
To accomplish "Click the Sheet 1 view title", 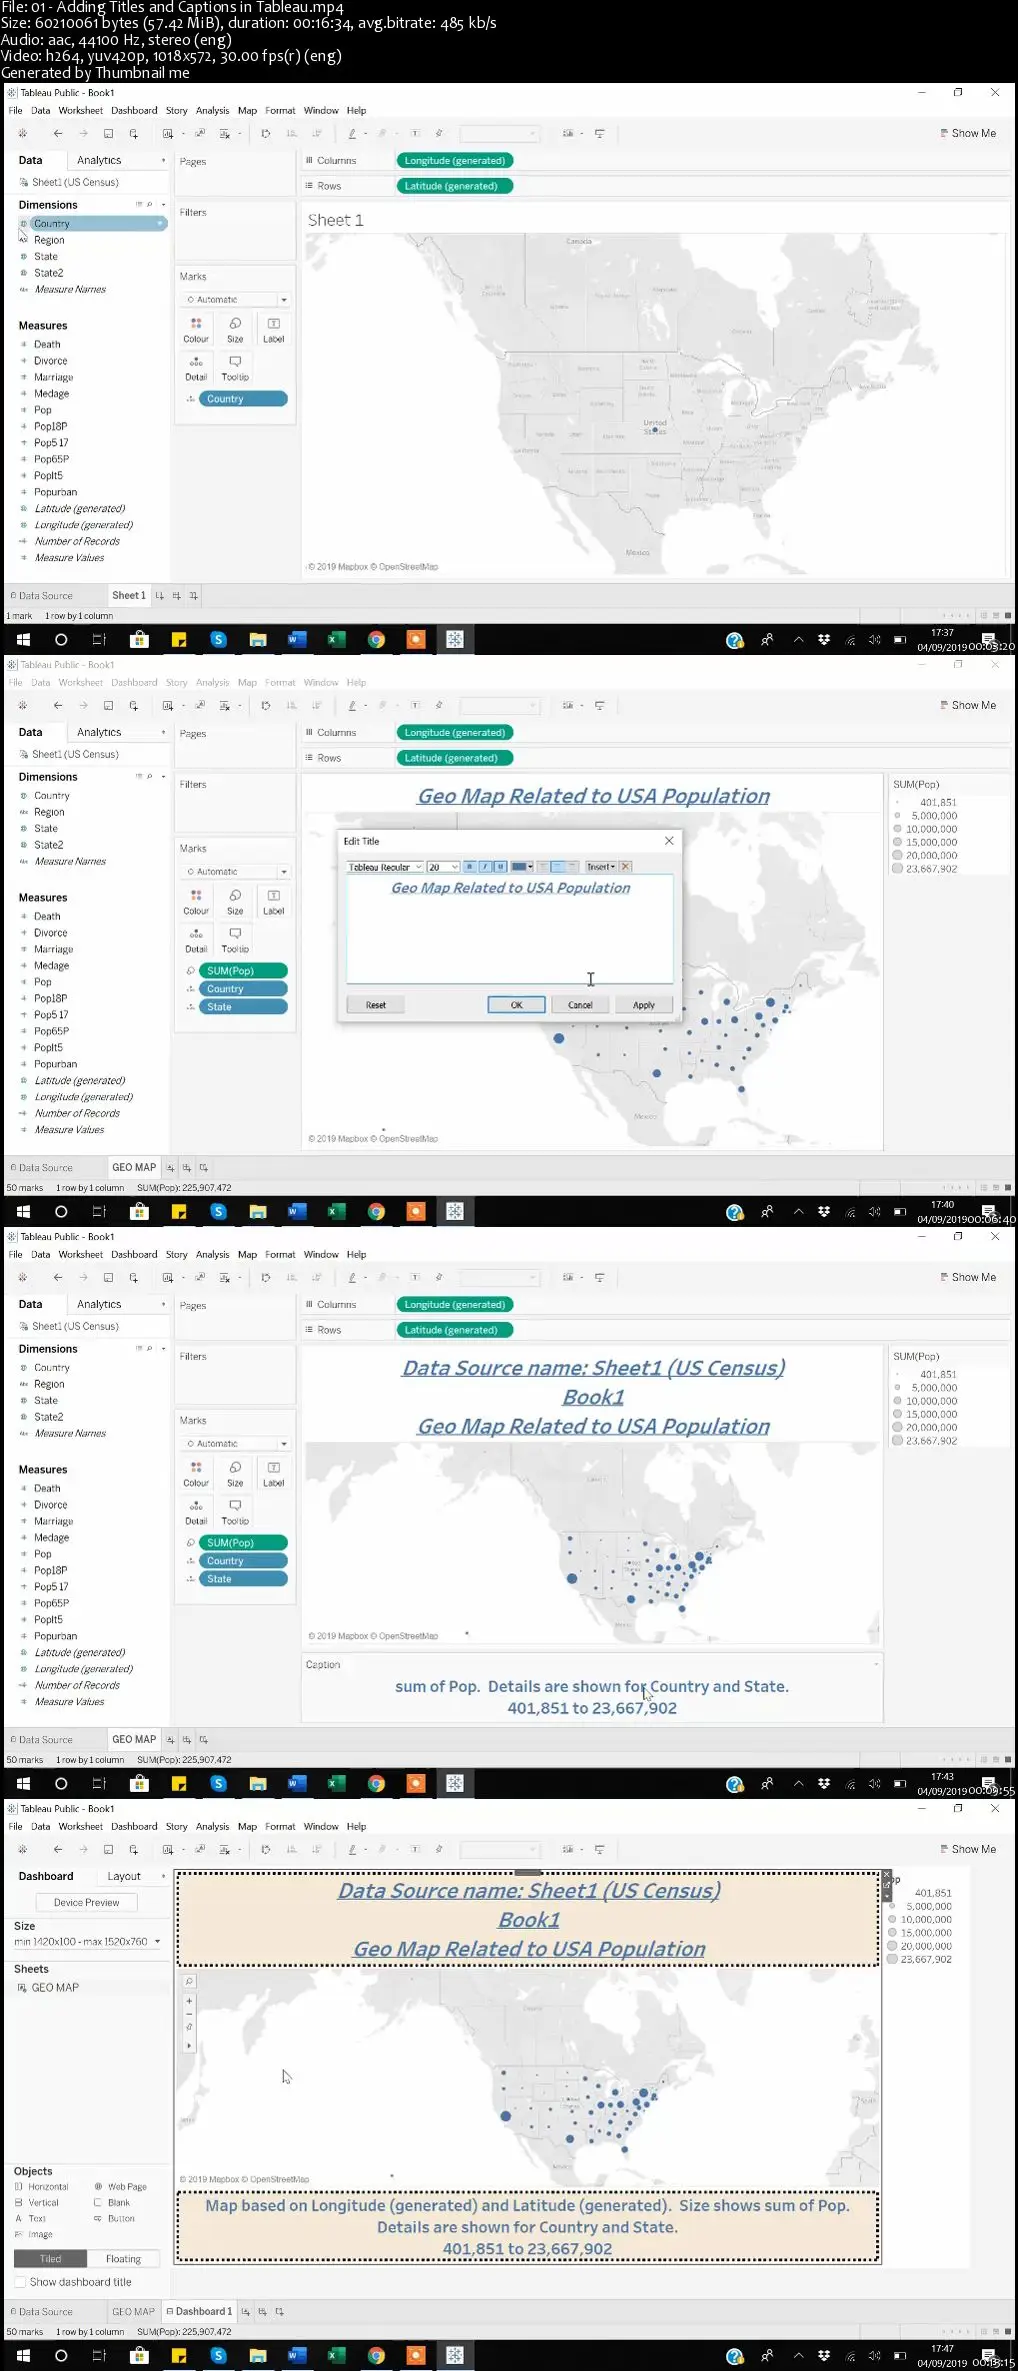I will [335, 220].
